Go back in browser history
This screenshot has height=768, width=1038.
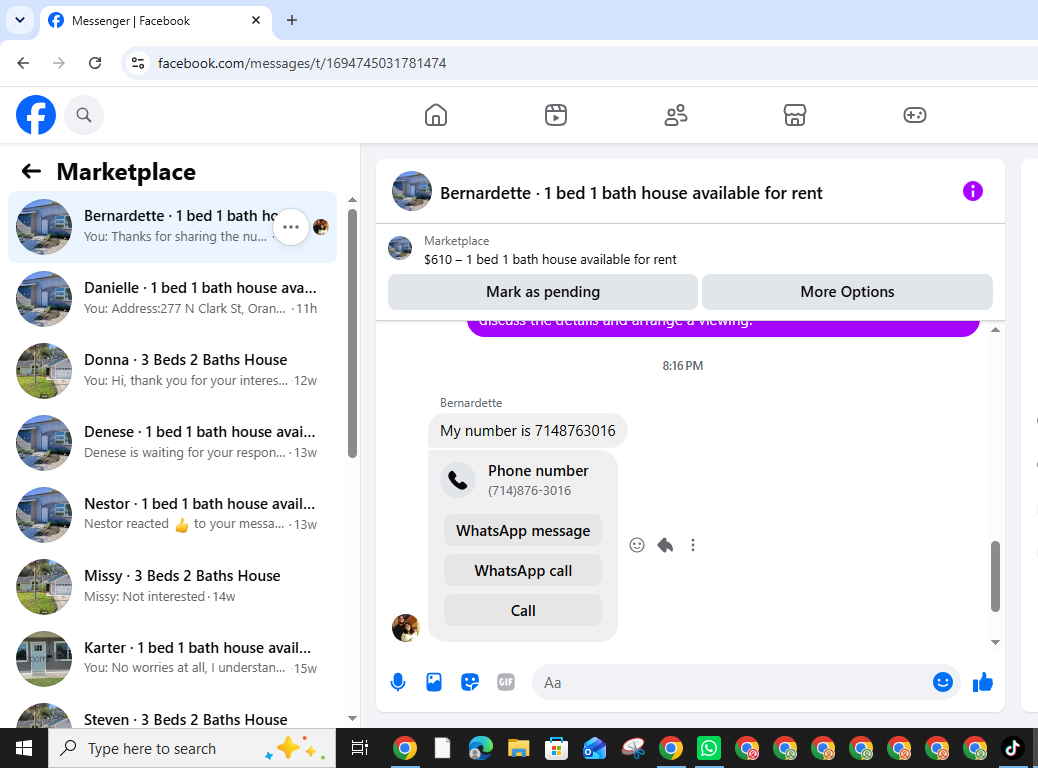23,63
